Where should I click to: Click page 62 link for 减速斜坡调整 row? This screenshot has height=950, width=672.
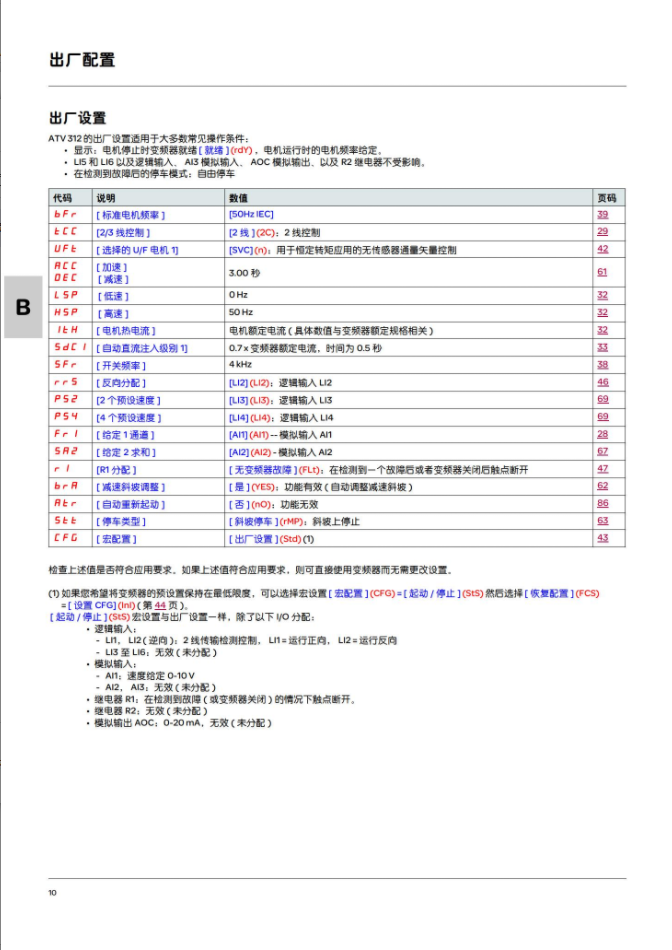click(602, 486)
